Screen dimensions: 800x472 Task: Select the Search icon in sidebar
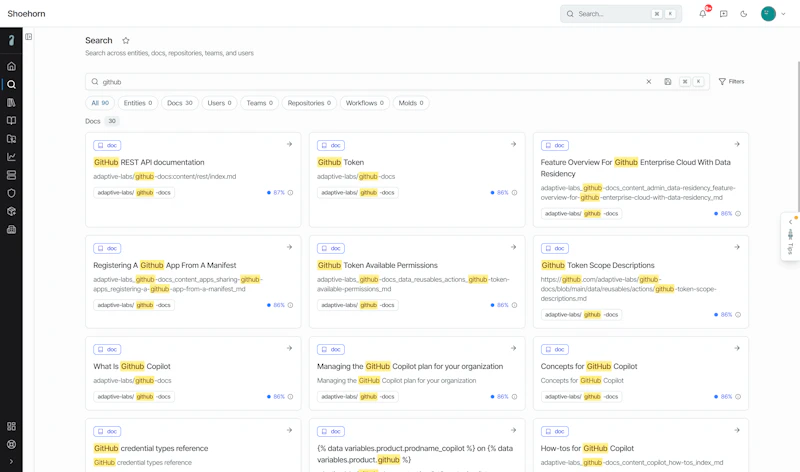click(11, 85)
